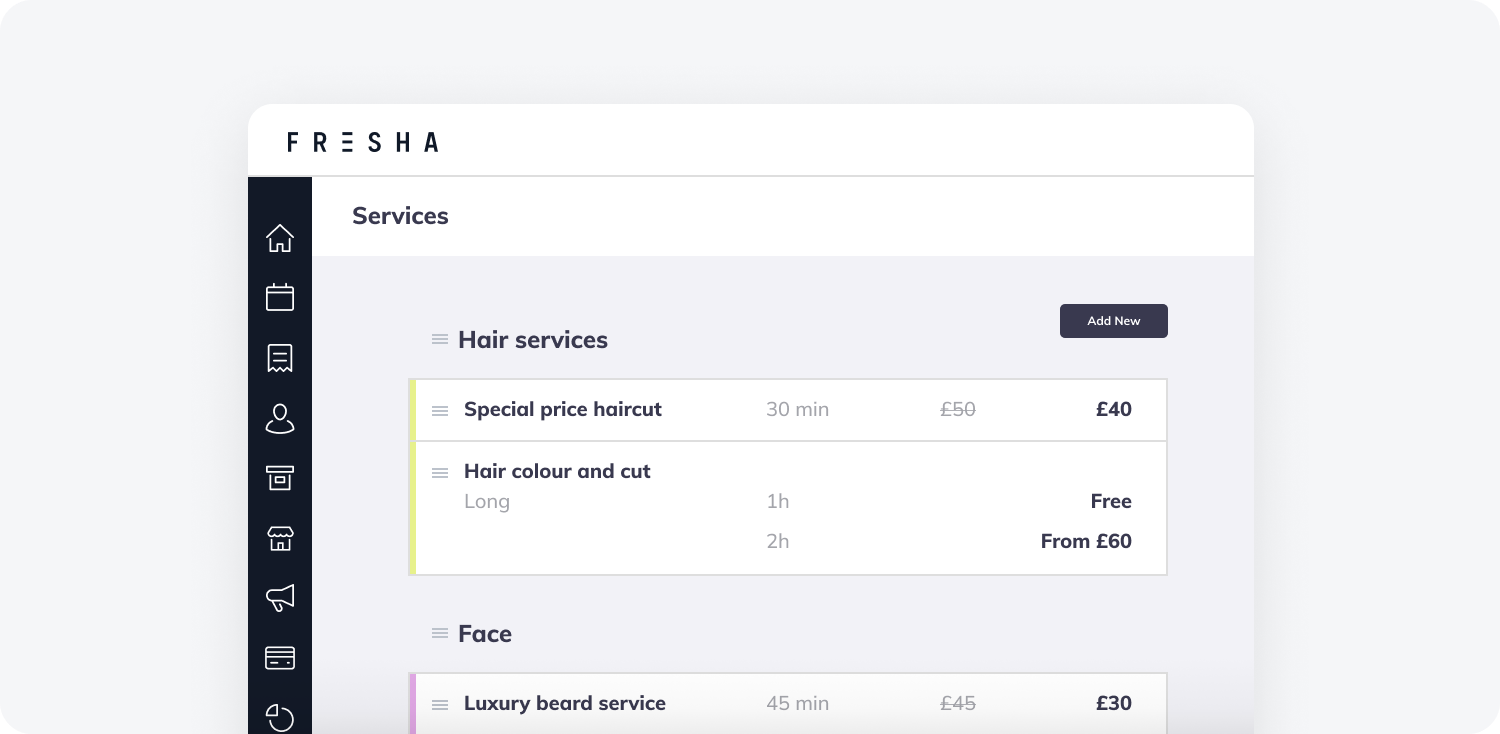1500x734 pixels.
Task: Open the Home icon in sidebar
Action: pos(280,238)
